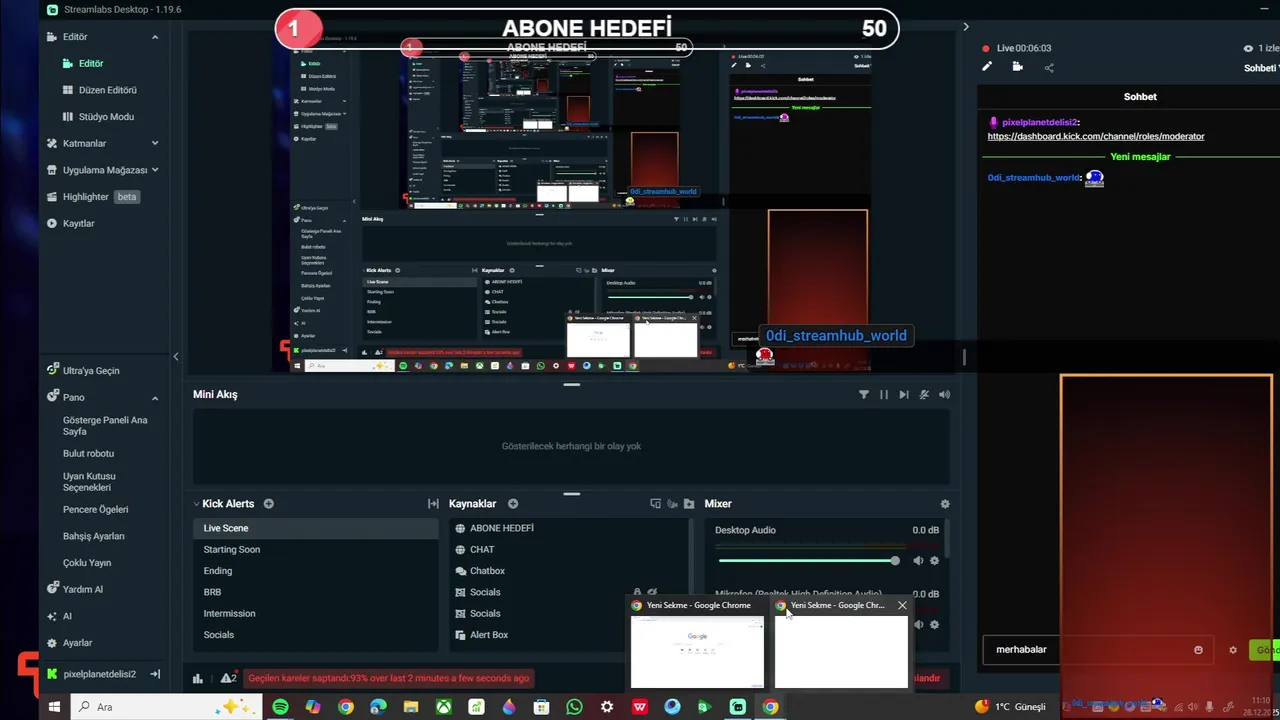Toggle visibility of the first Socials source
Viewport: 1280px width, 720px height.
652,593
